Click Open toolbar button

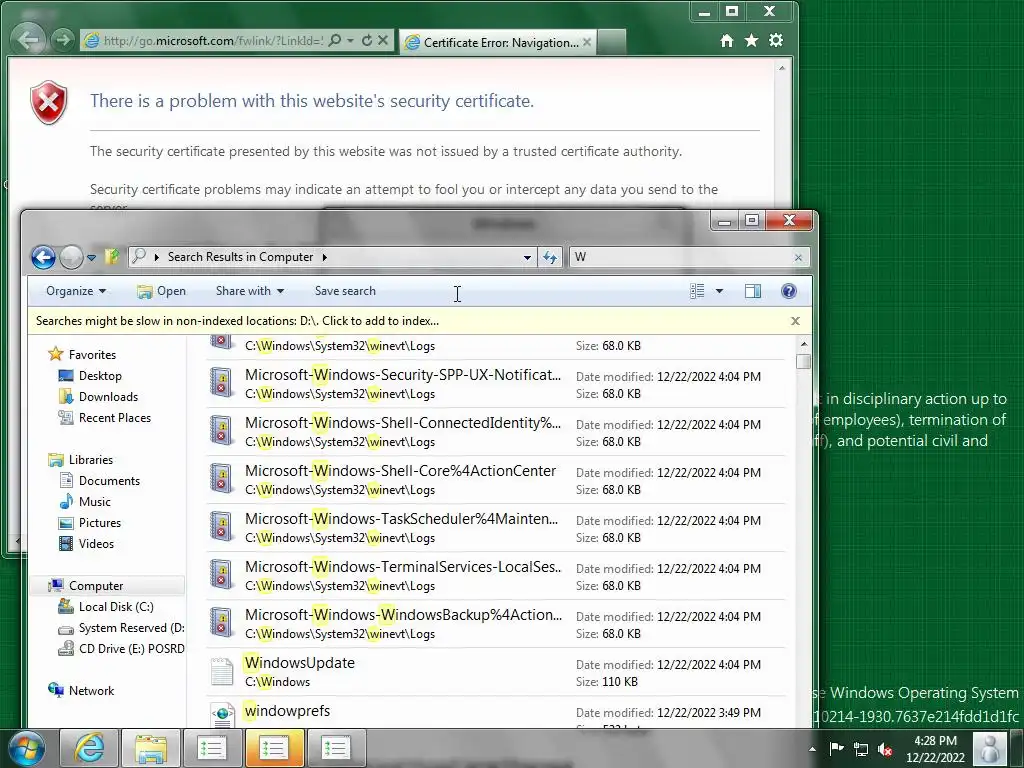161,291
